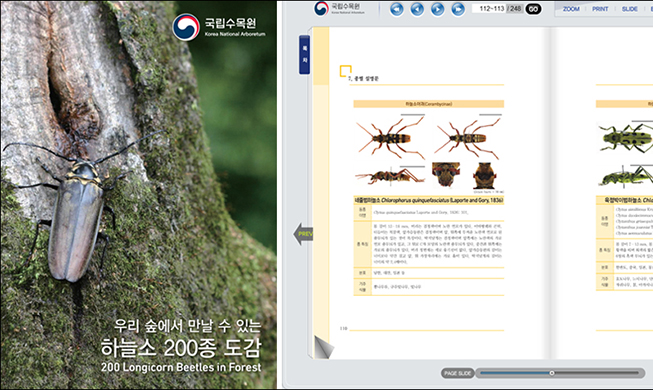Click the page number 110 at the page bottom

point(343,328)
